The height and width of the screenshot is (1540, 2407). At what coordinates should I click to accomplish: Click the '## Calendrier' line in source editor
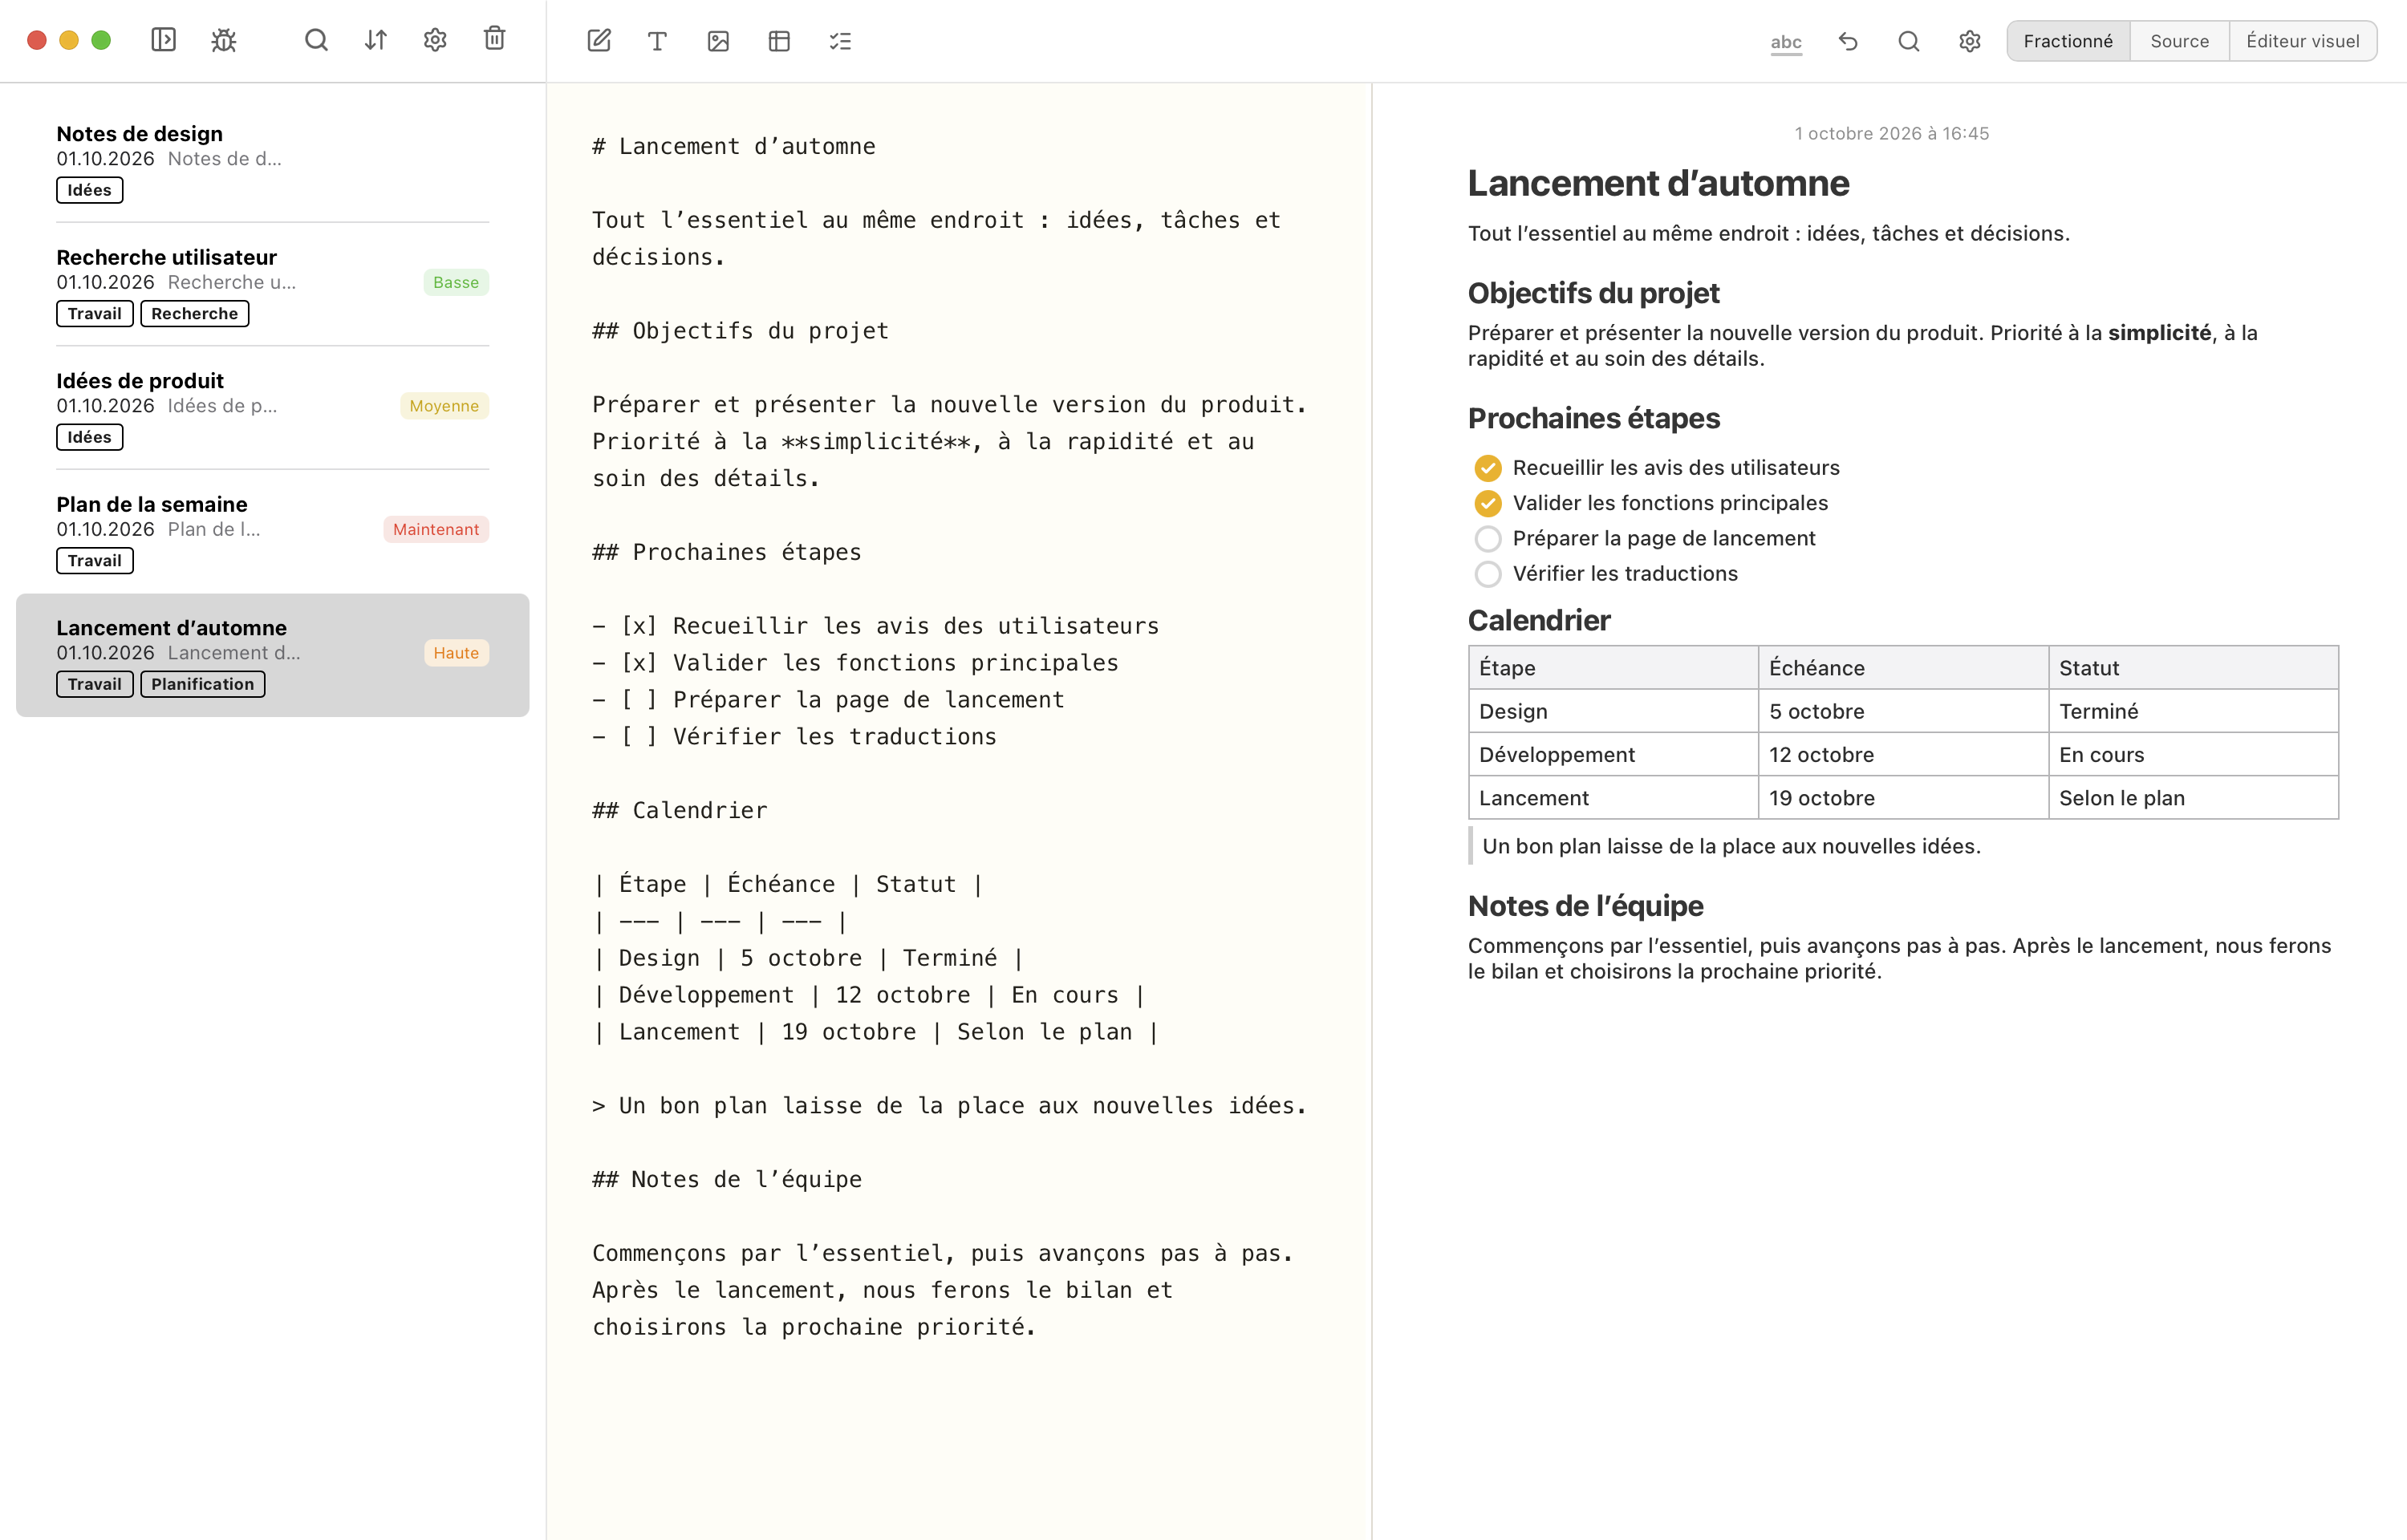click(x=680, y=810)
